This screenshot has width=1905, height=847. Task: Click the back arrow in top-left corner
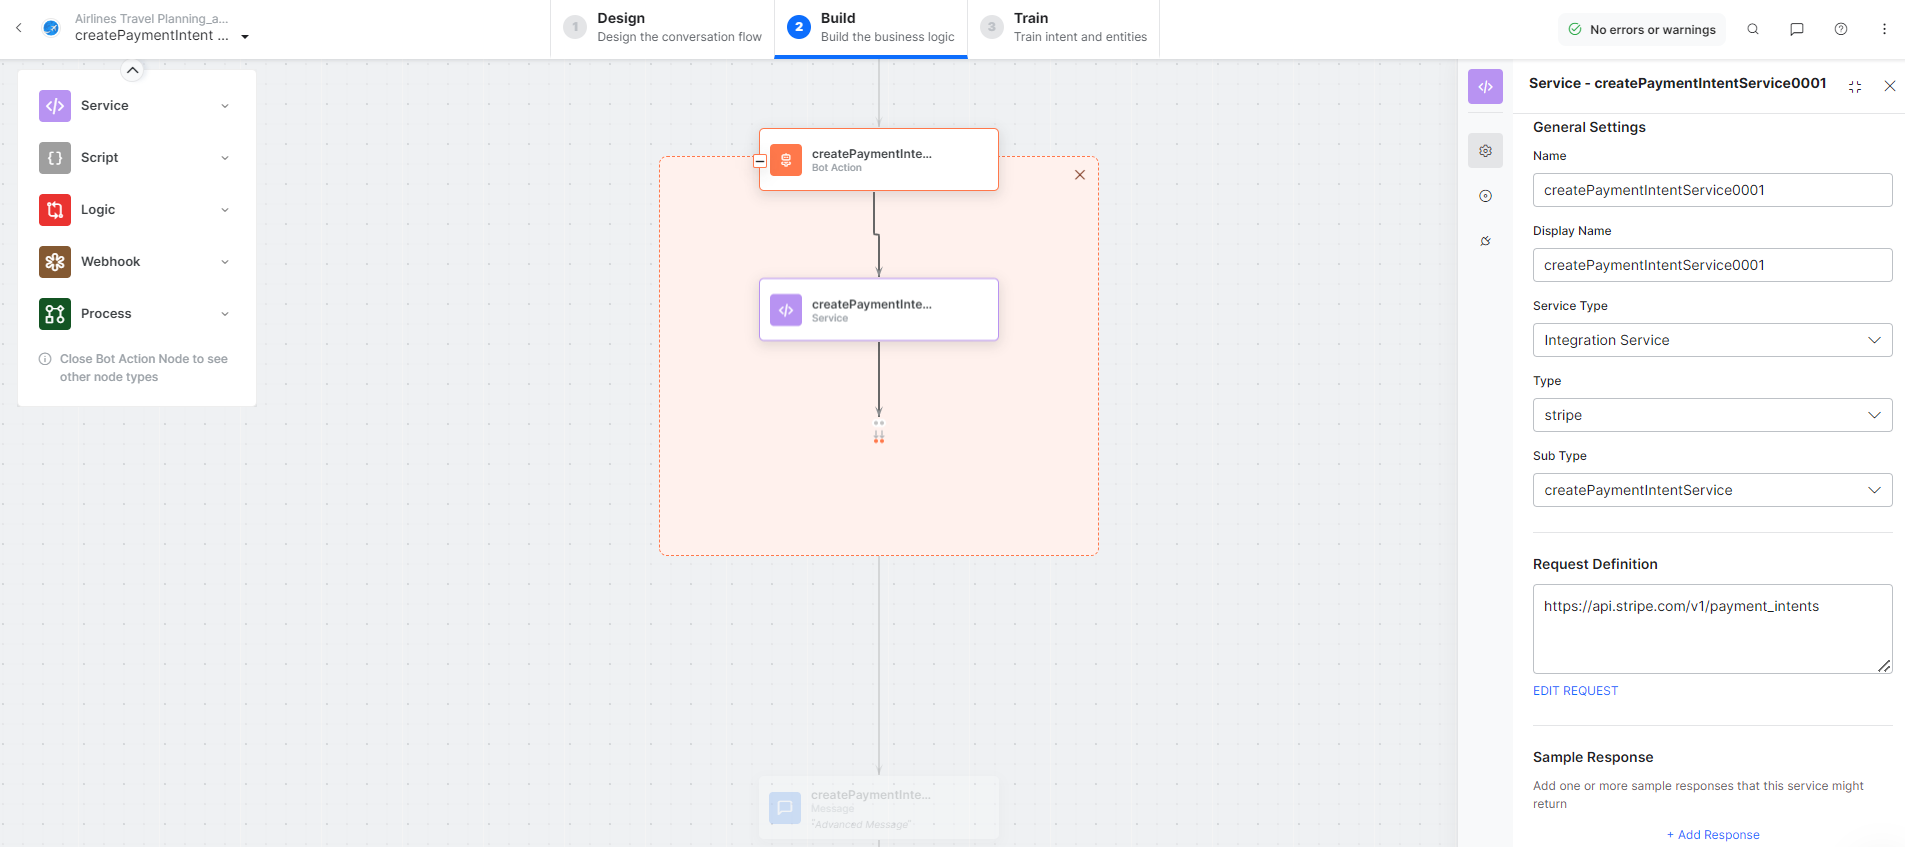coord(19,28)
